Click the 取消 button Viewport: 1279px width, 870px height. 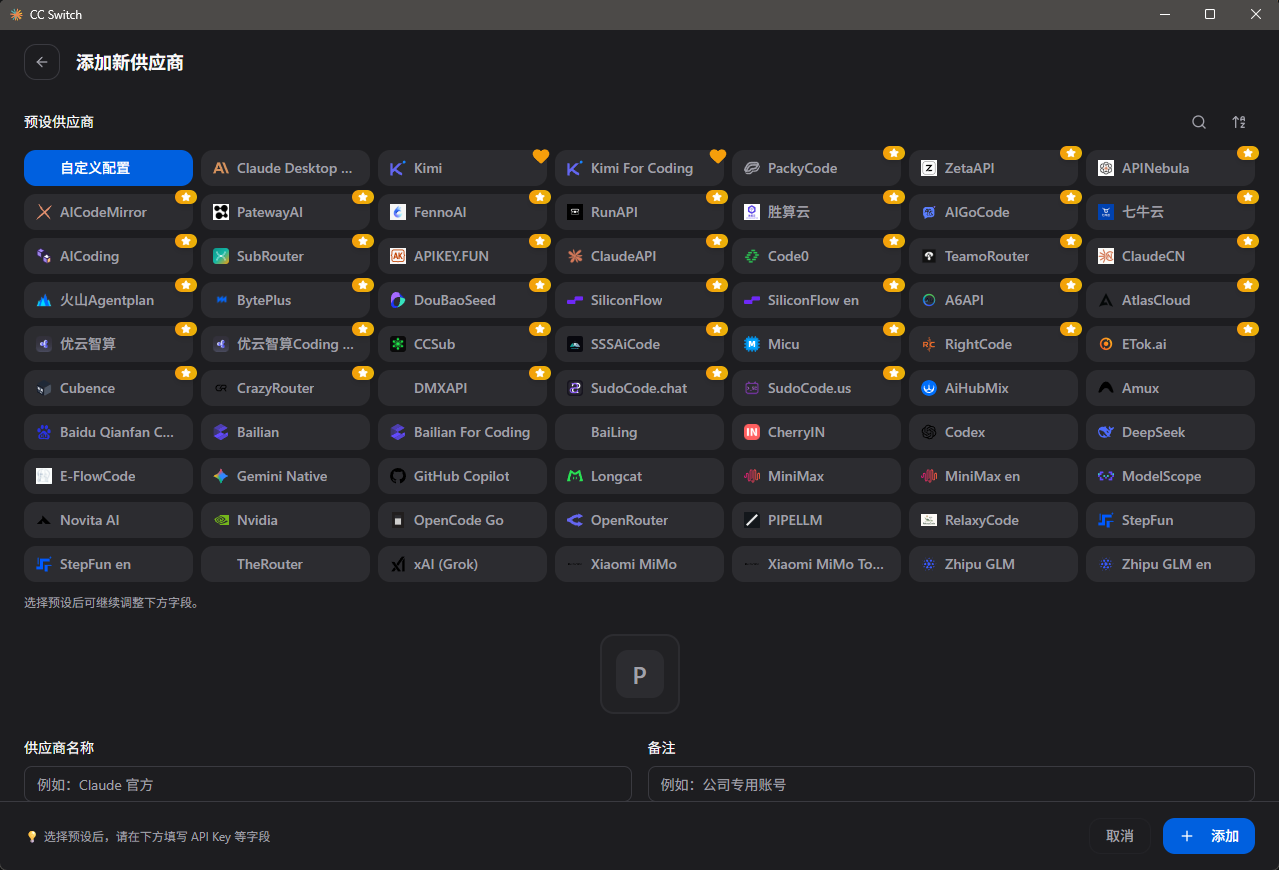1120,836
